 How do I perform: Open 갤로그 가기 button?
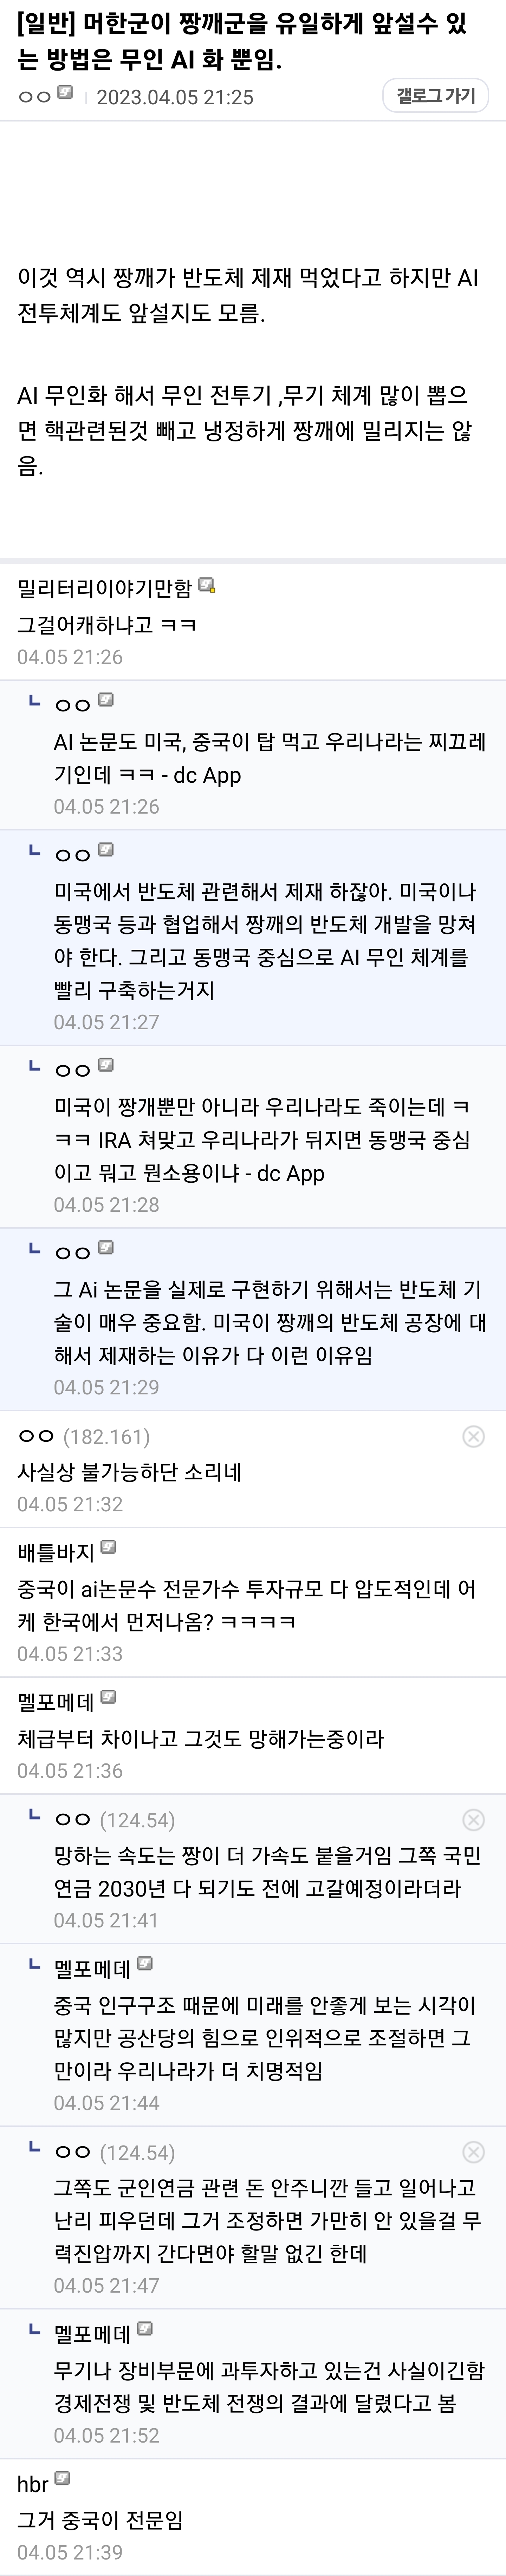pyautogui.click(x=435, y=96)
